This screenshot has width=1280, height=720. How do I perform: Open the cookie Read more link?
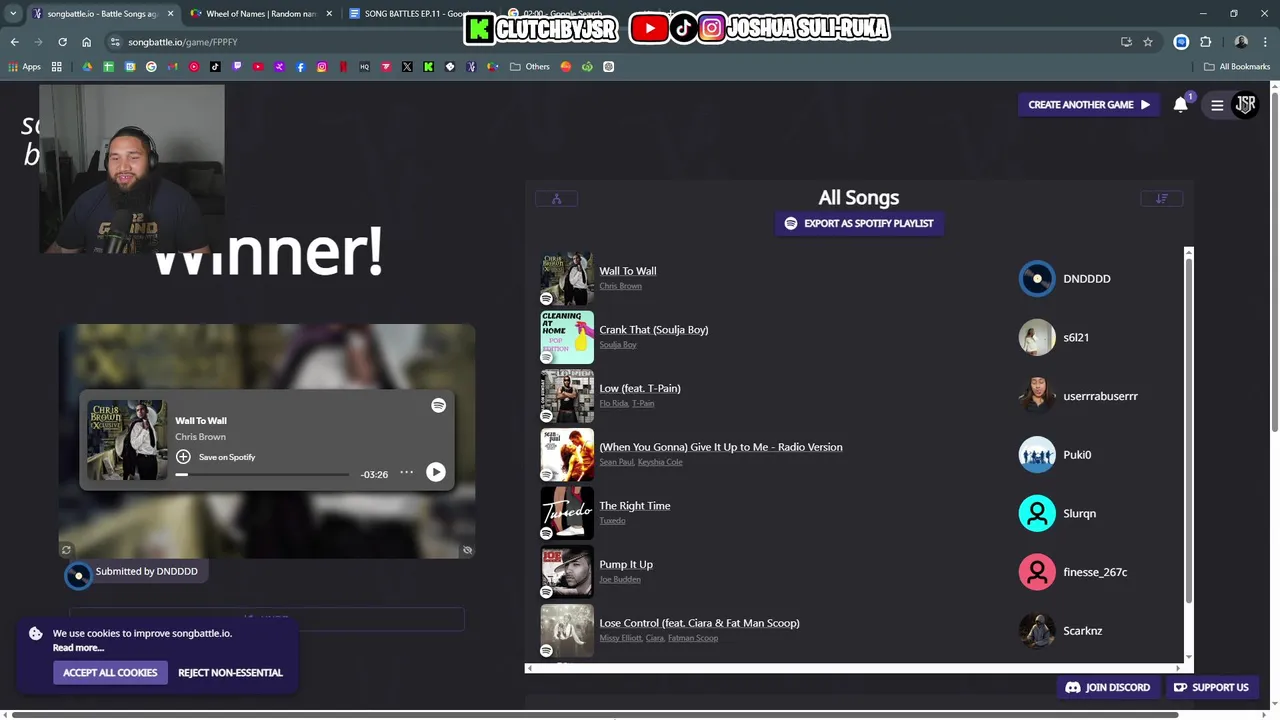click(x=78, y=648)
